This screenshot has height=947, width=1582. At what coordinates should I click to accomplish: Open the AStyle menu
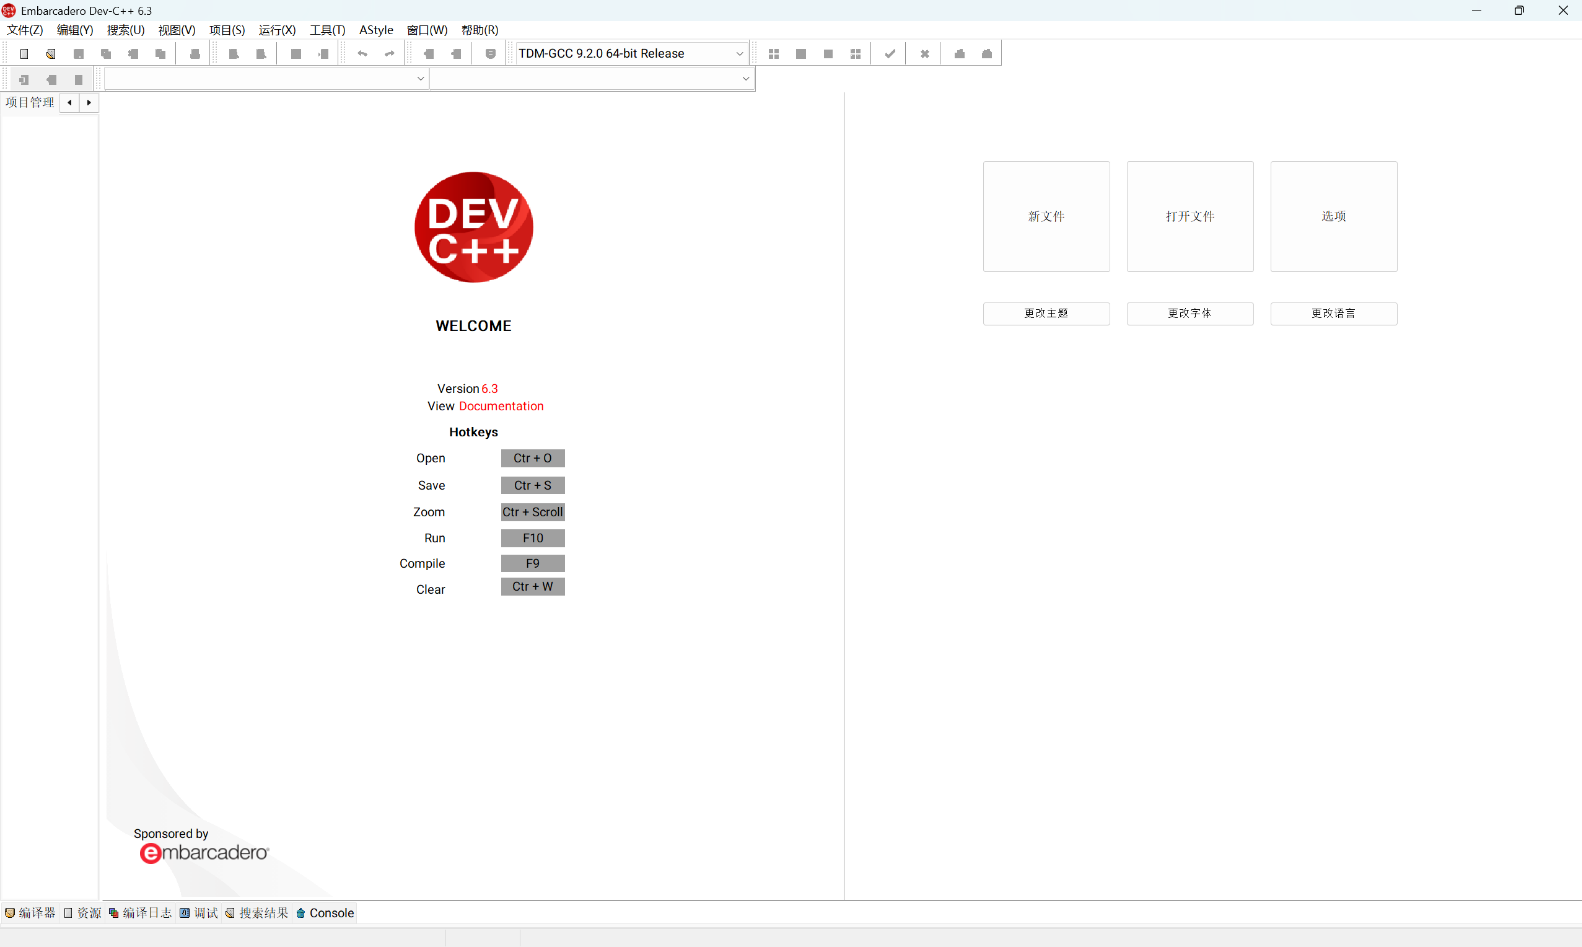click(376, 30)
